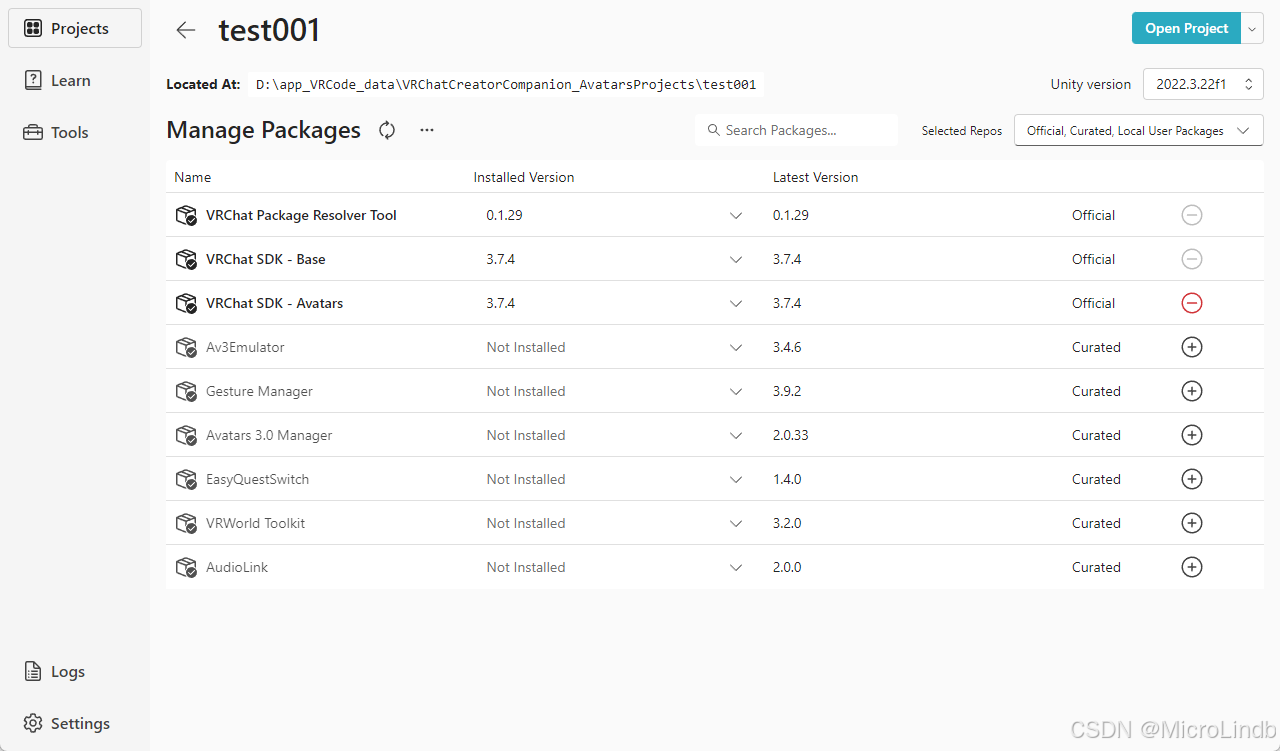
Task: Add AudioLink with the plus icon
Action: click(x=1191, y=567)
